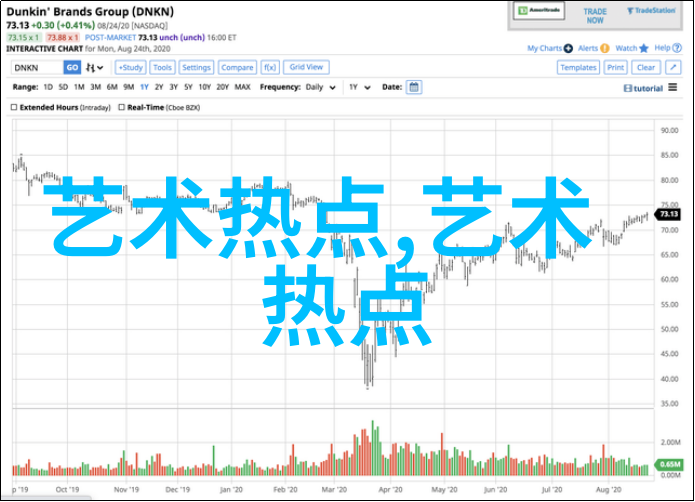
Task: Click the 0.65M volume marker
Action: (669, 464)
